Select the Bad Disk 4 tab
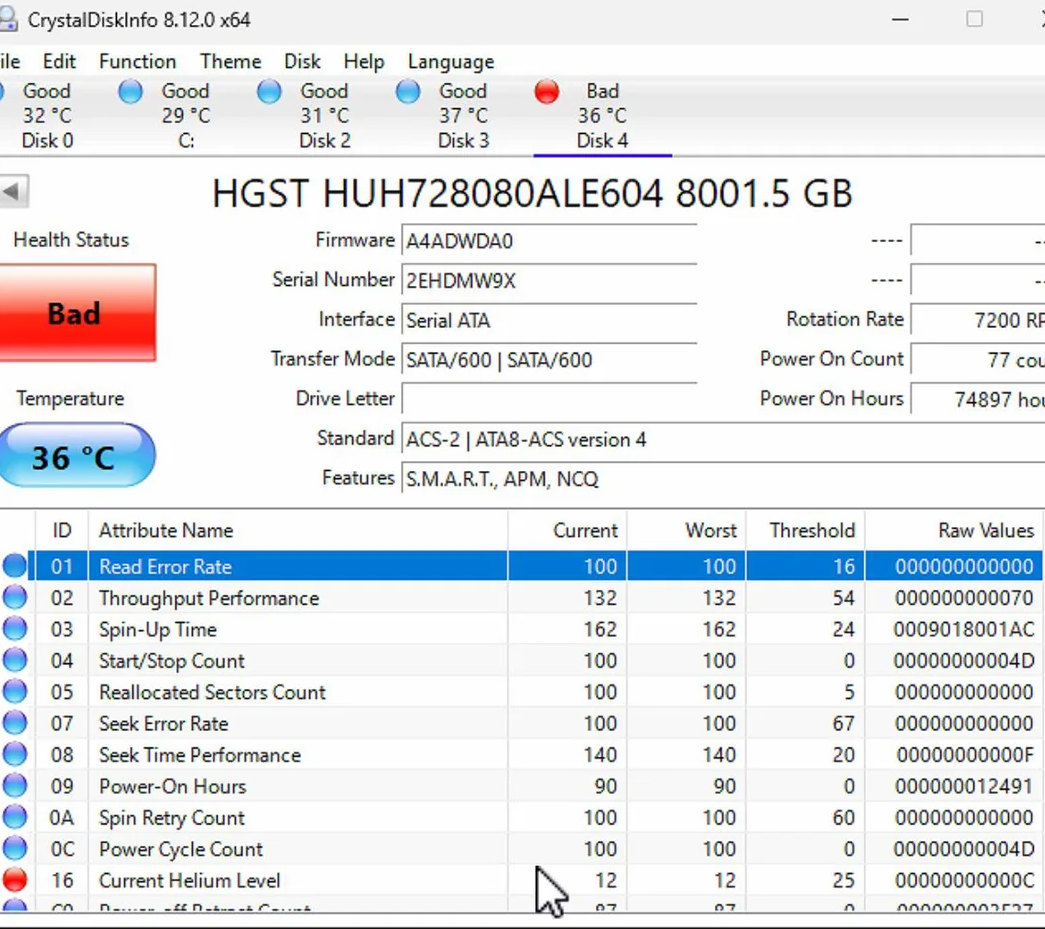The image size is (1045, 929). click(x=602, y=115)
